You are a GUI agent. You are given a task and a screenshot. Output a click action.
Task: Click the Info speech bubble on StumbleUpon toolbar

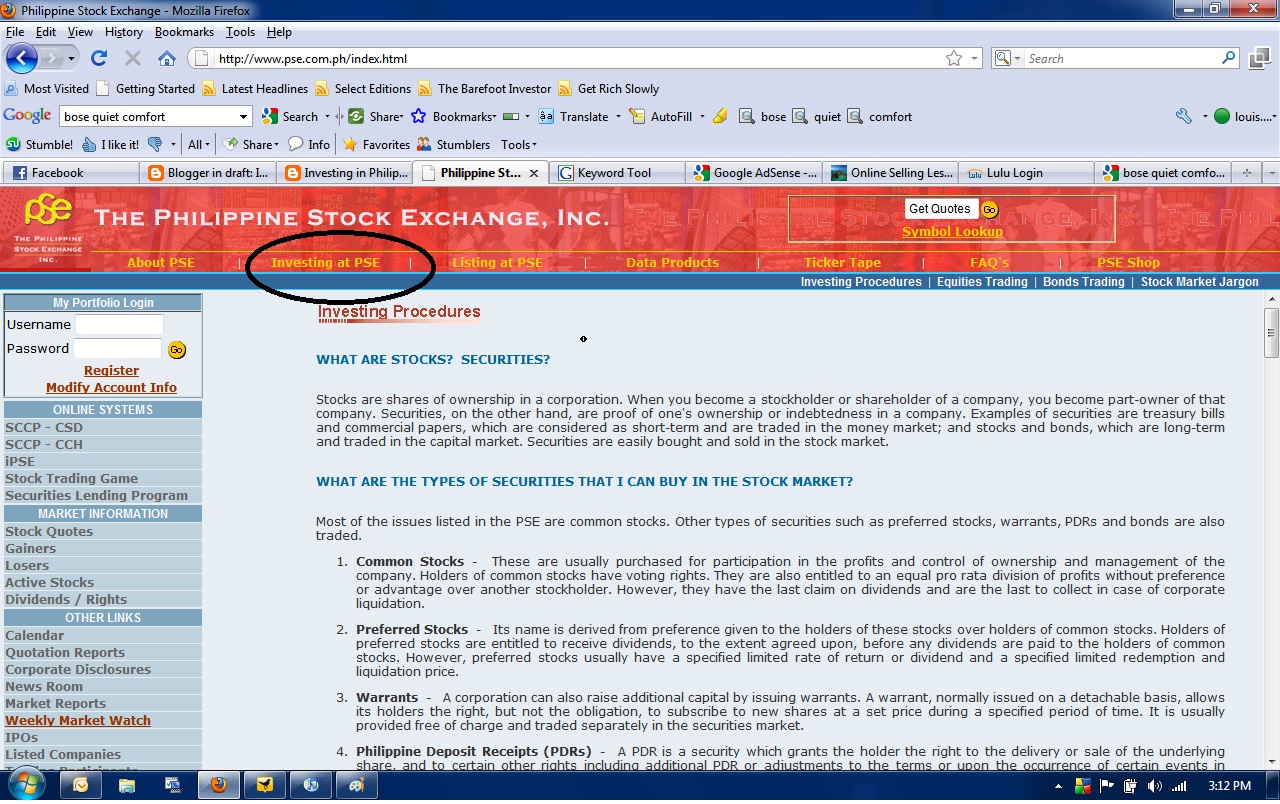[297, 145]
